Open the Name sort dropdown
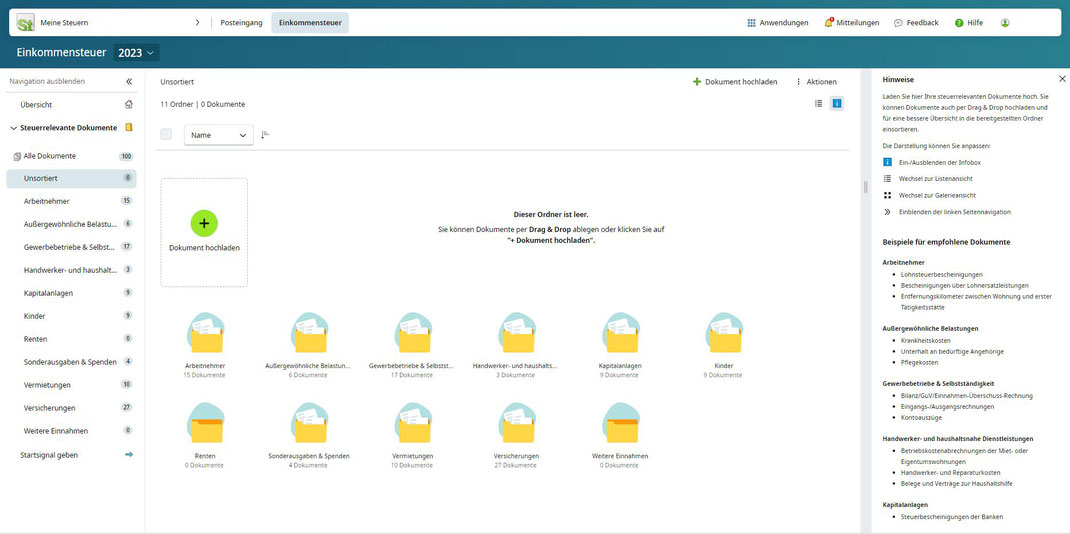The width and height of the screenshot is (1070, 534). click(x=218, y=135)
